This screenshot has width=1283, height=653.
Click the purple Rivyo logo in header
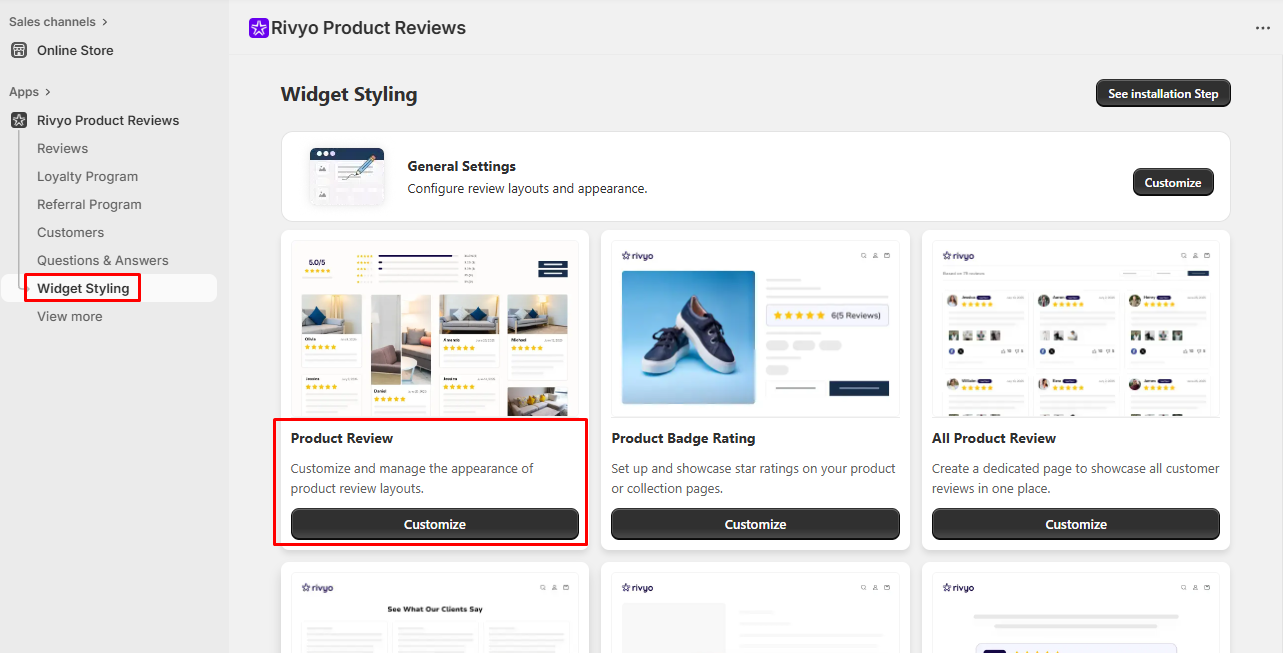coord(259,28)
